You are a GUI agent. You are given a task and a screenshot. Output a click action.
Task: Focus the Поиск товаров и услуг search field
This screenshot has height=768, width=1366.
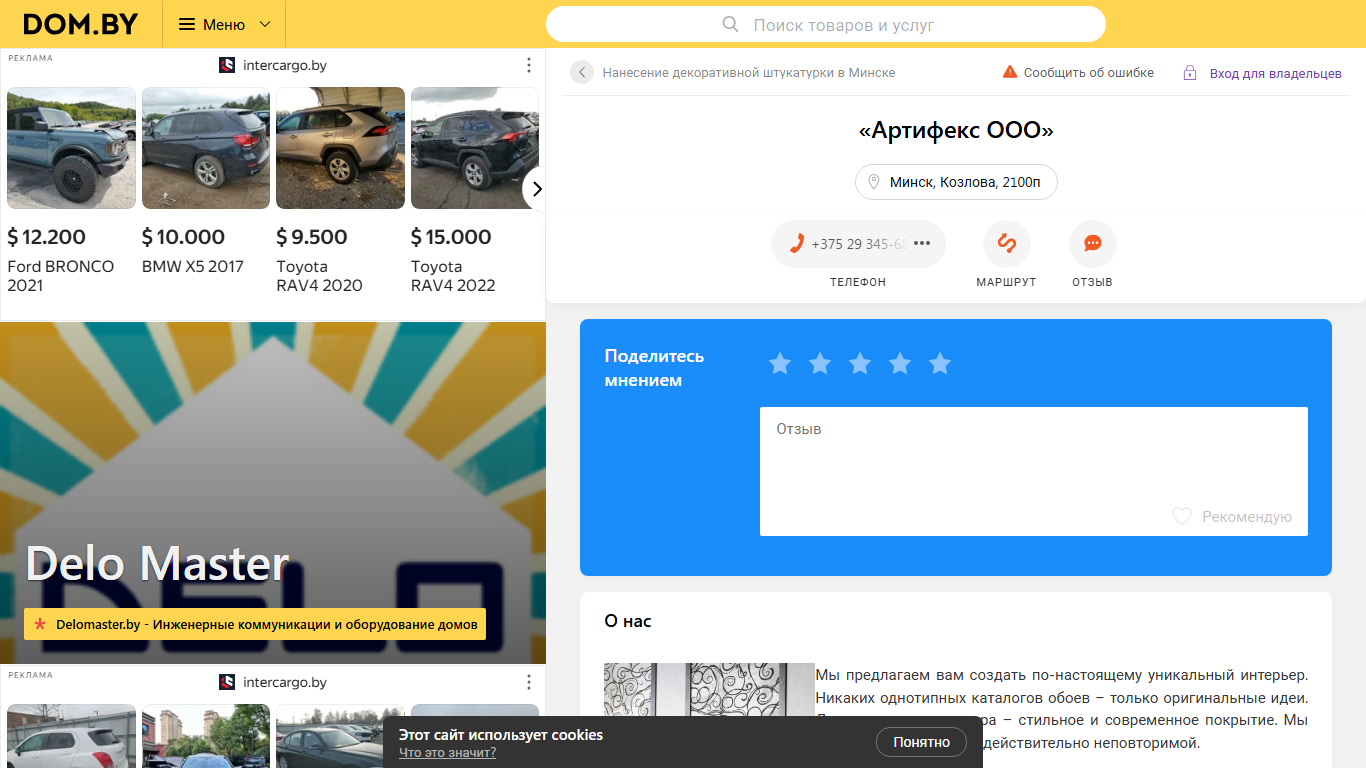click(826, 24)
